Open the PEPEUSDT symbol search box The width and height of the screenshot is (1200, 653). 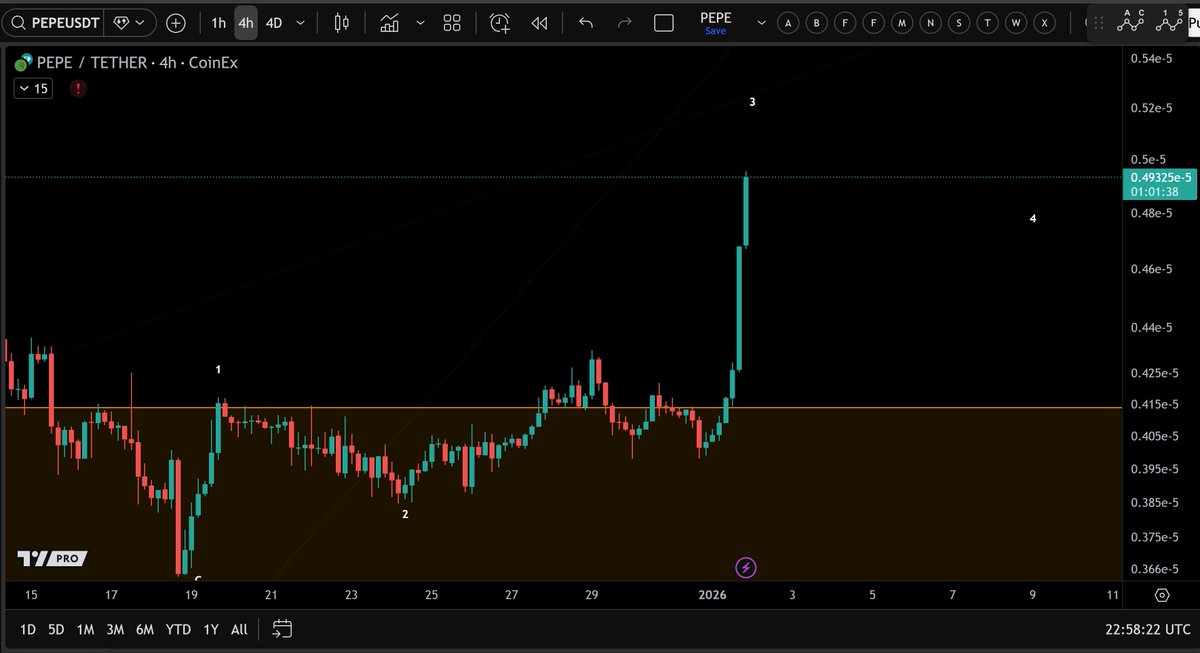tap(52, 22)
